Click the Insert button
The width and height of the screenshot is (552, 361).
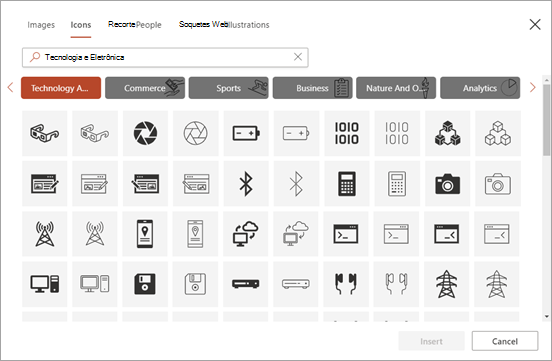pyautogui.click(x=431, y=341)
